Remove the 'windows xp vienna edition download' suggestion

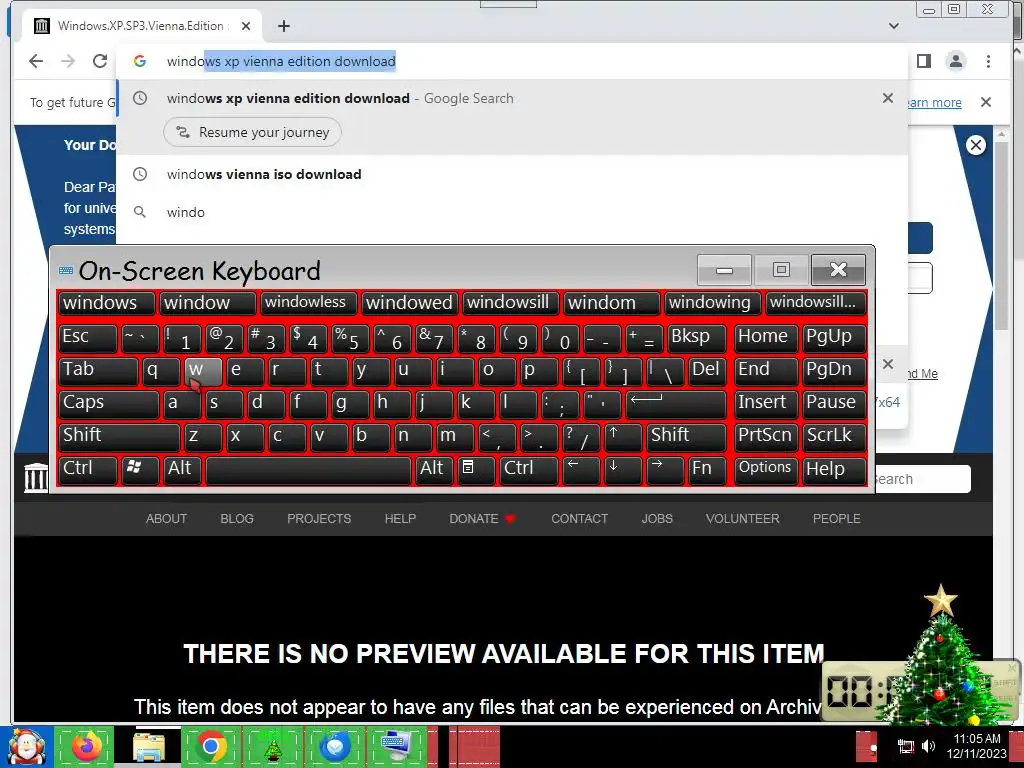coord(888,98)
